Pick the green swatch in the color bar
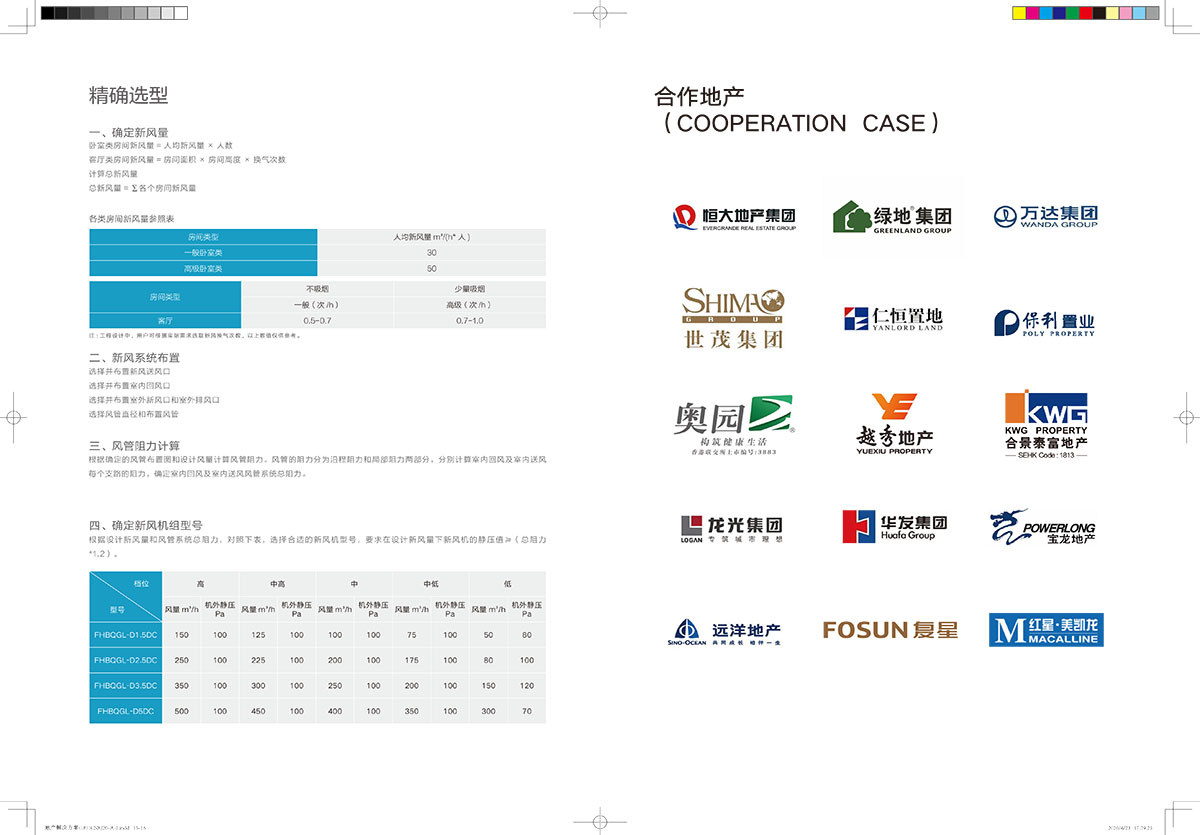This screenshot has height=835, width=1200. [x=1072, y=13]
